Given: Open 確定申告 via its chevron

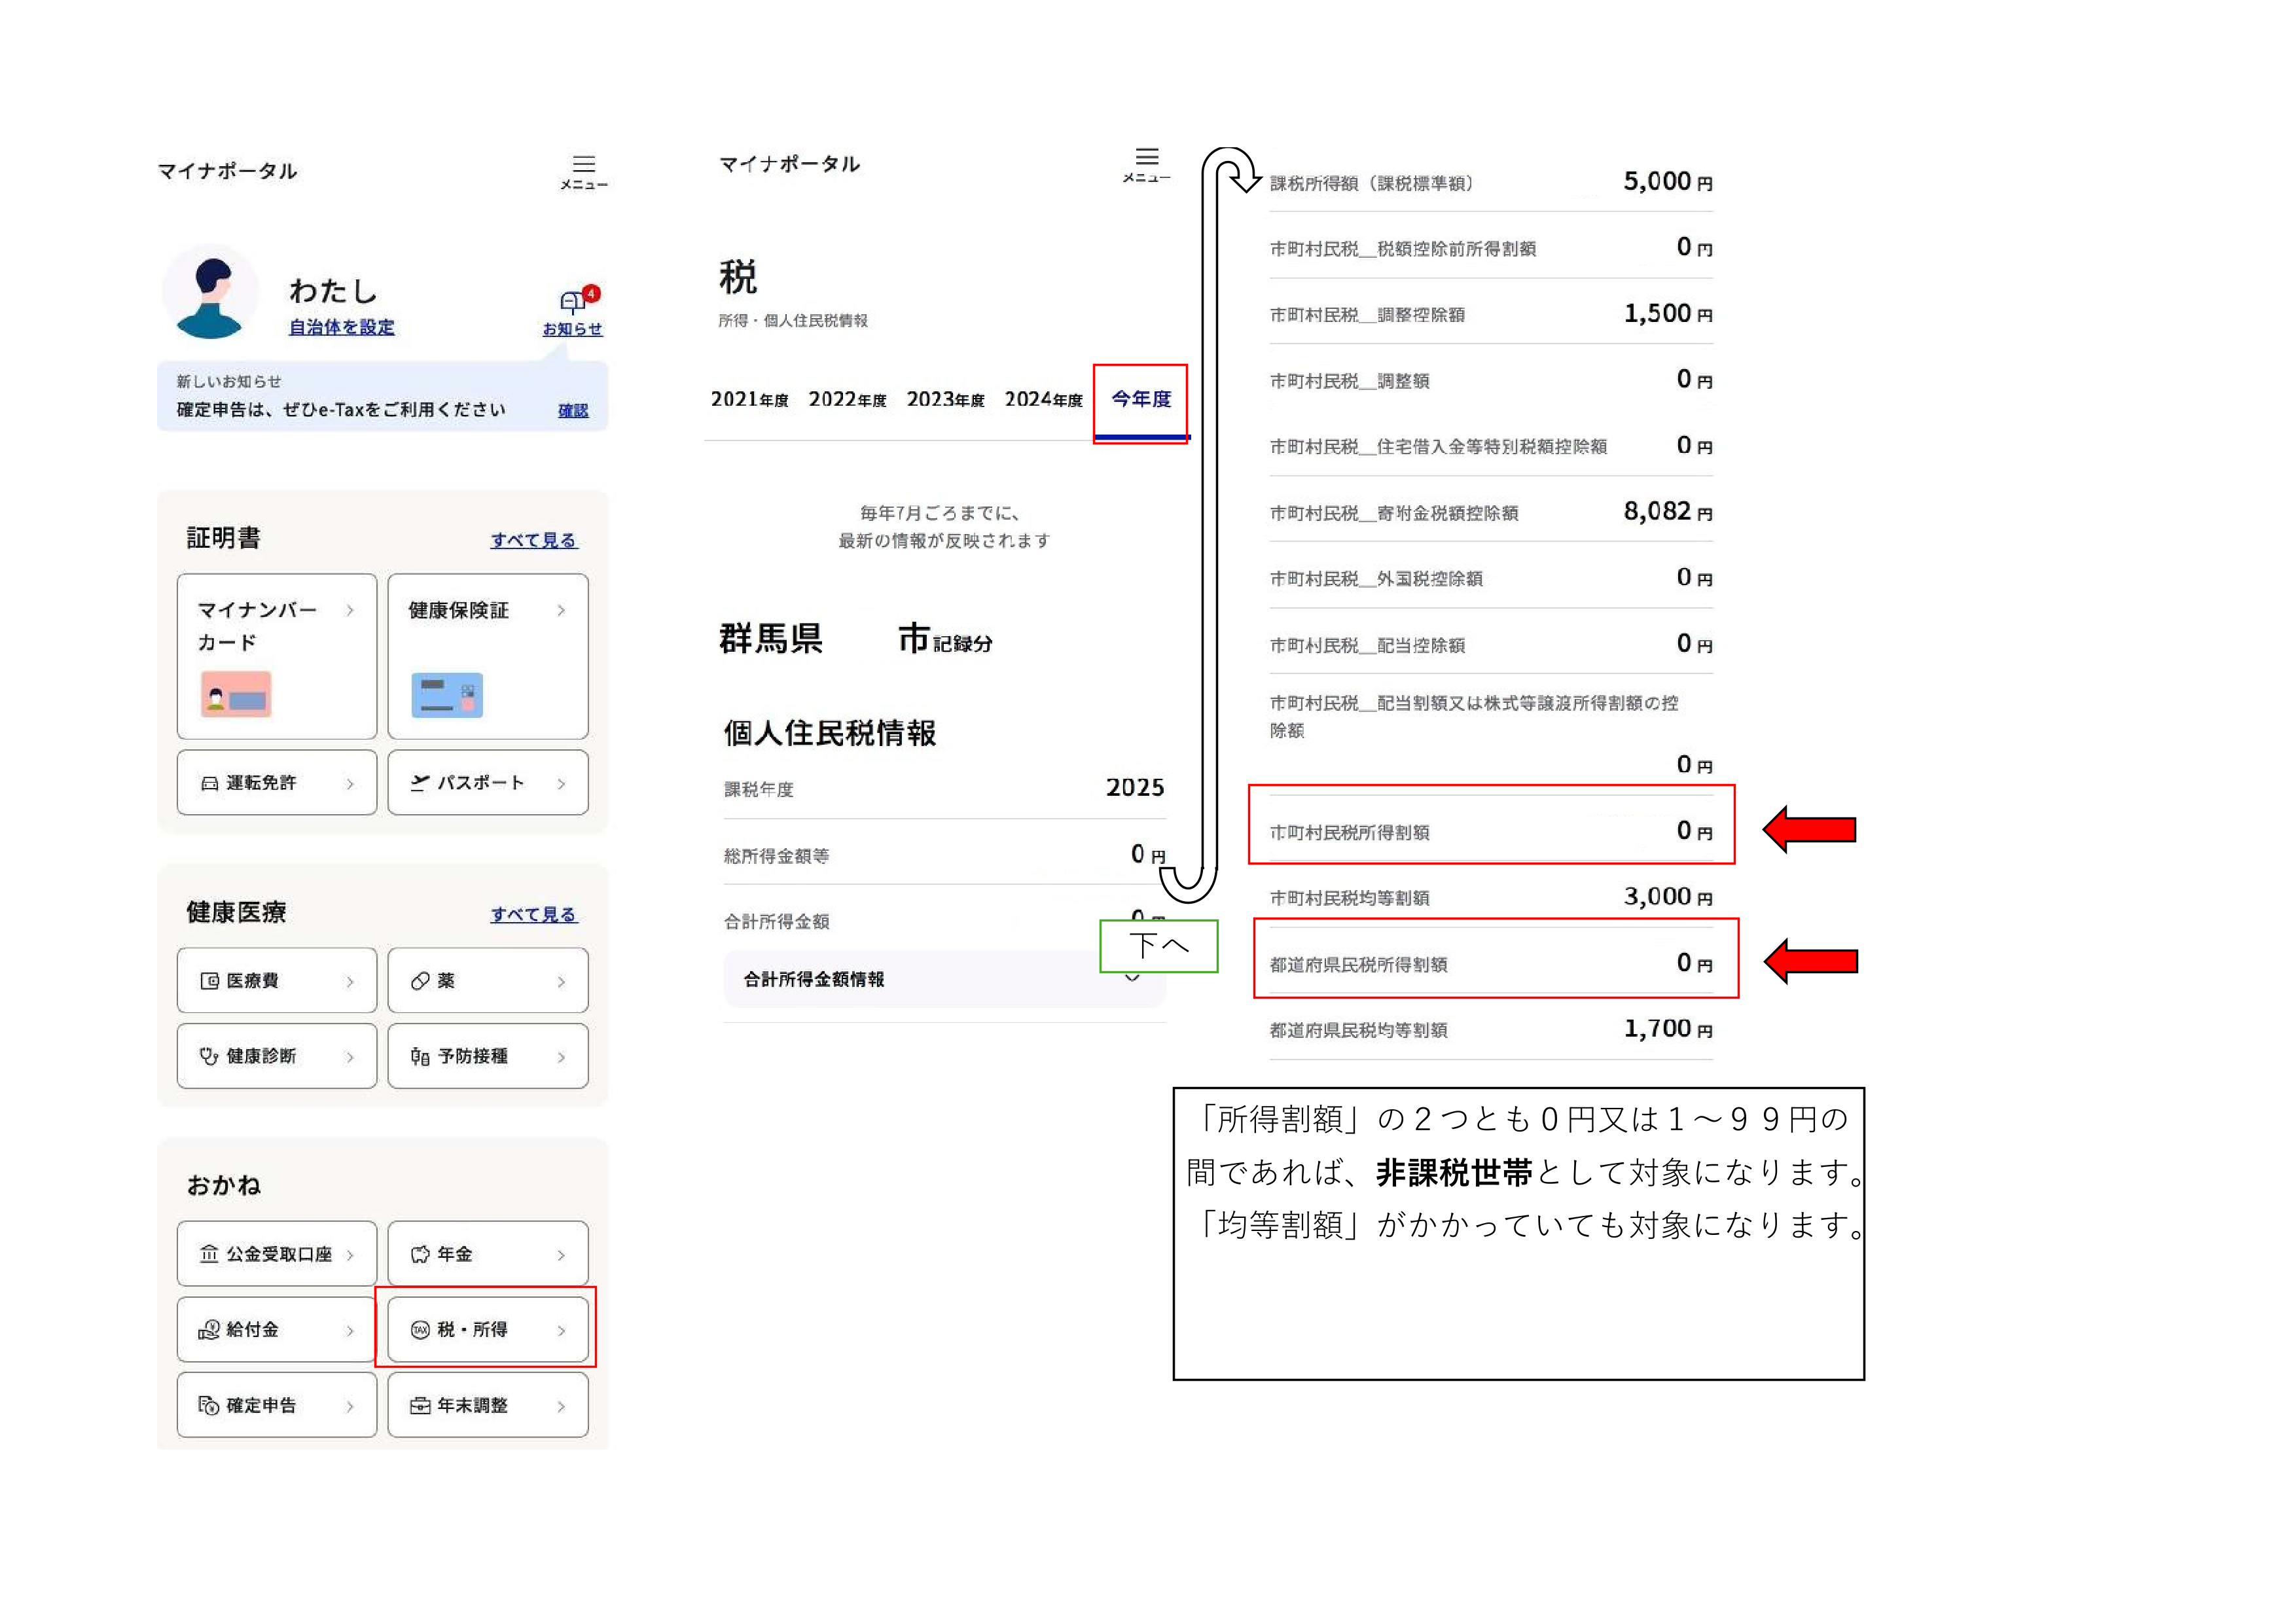Looking at the screenshot, I should point(350,1406).
